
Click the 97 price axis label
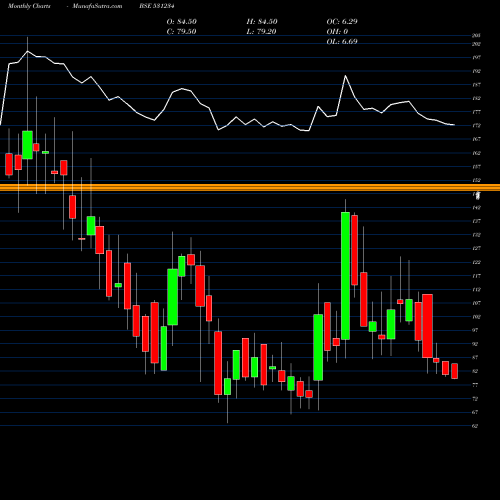[475, 330]
